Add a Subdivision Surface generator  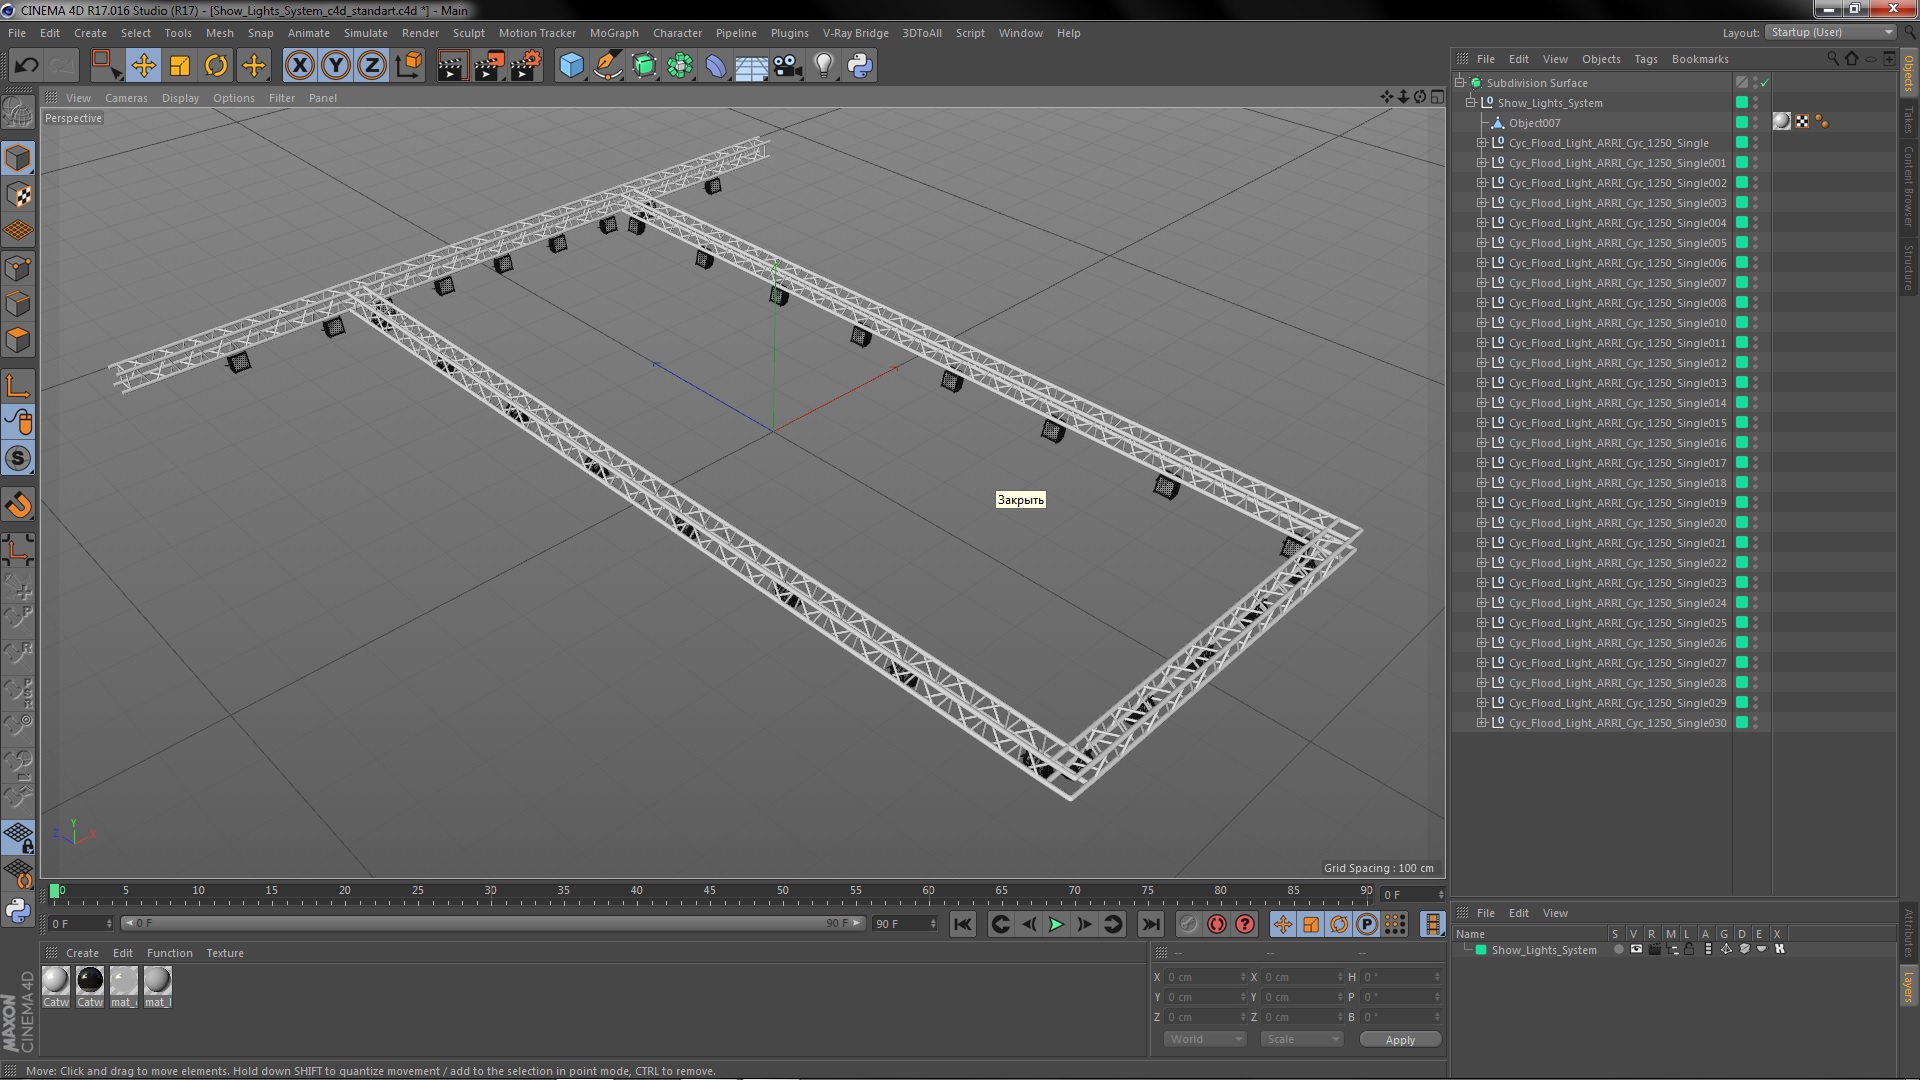coord(644,66)
